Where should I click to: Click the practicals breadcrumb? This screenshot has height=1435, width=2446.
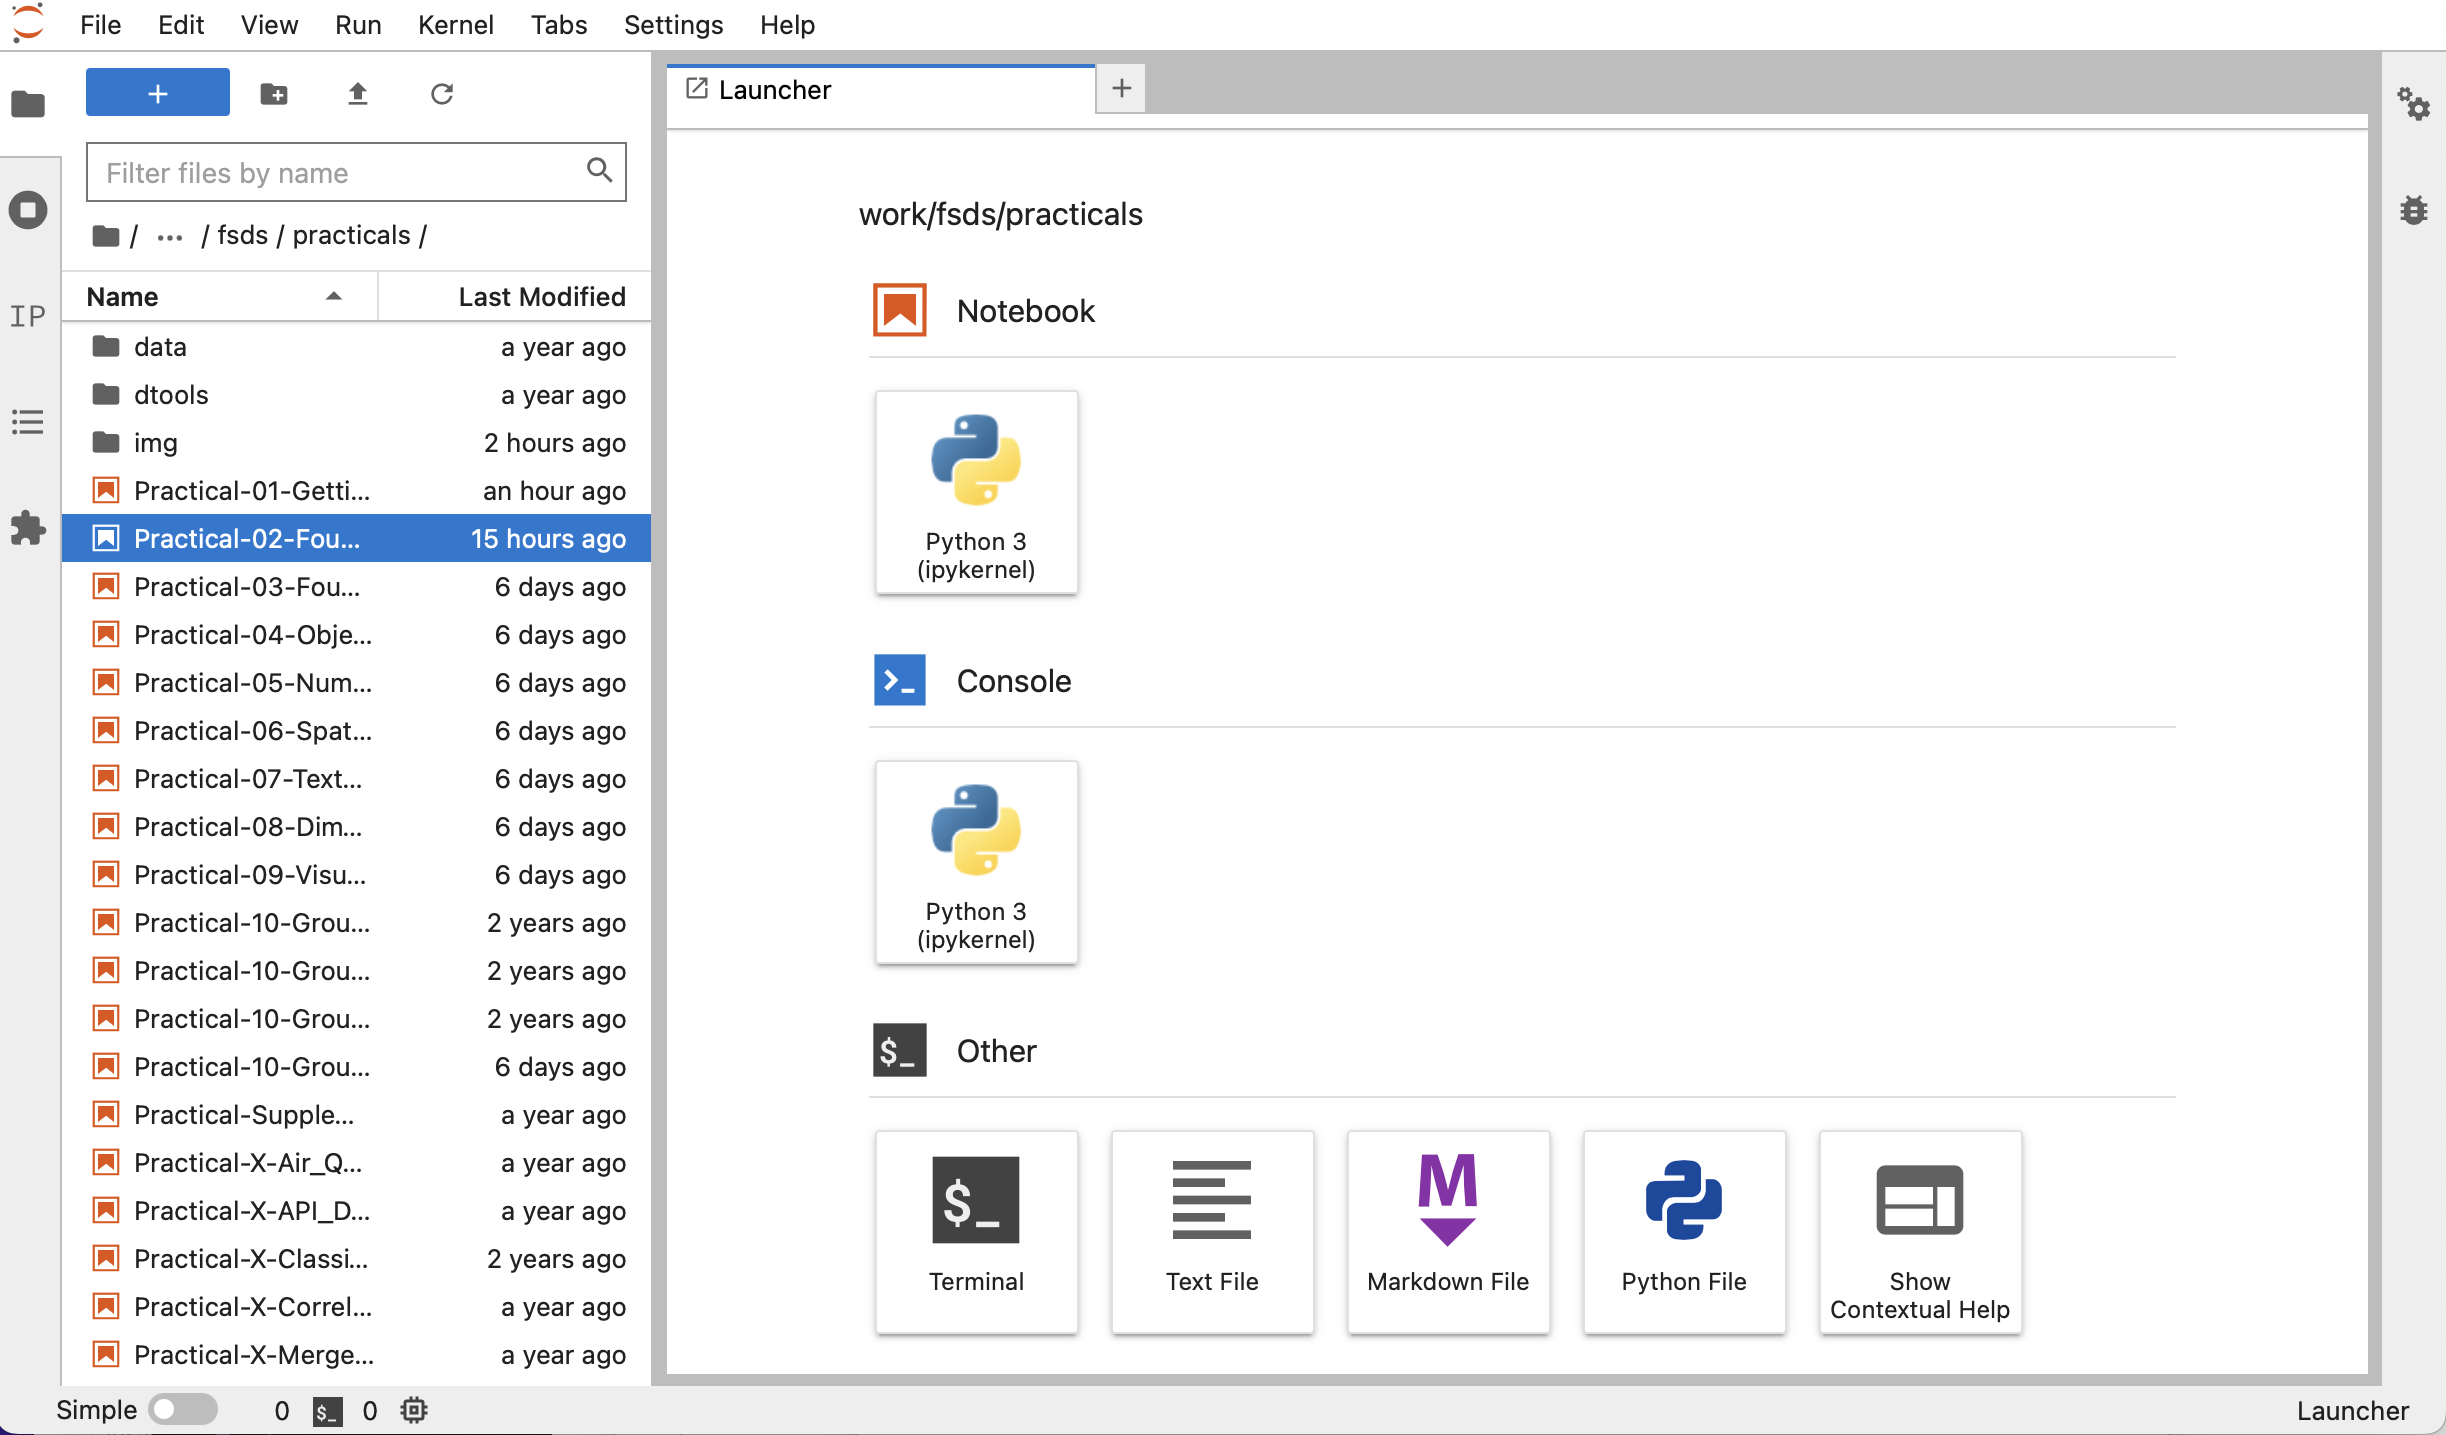pyautogui.click(x=351, y=235)
